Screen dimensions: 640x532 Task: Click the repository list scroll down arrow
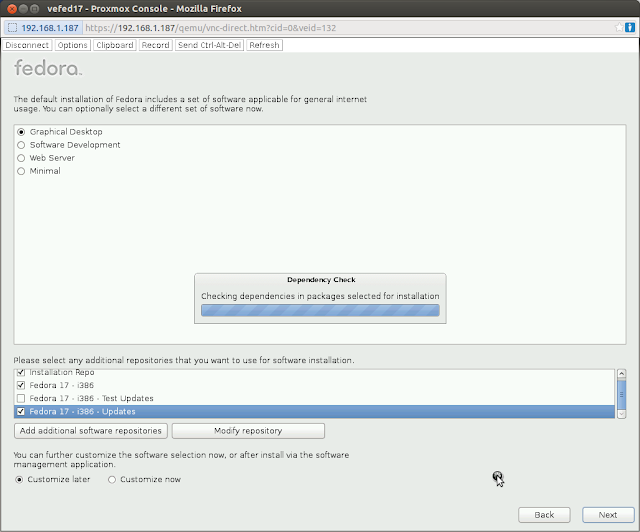(621, 414)
